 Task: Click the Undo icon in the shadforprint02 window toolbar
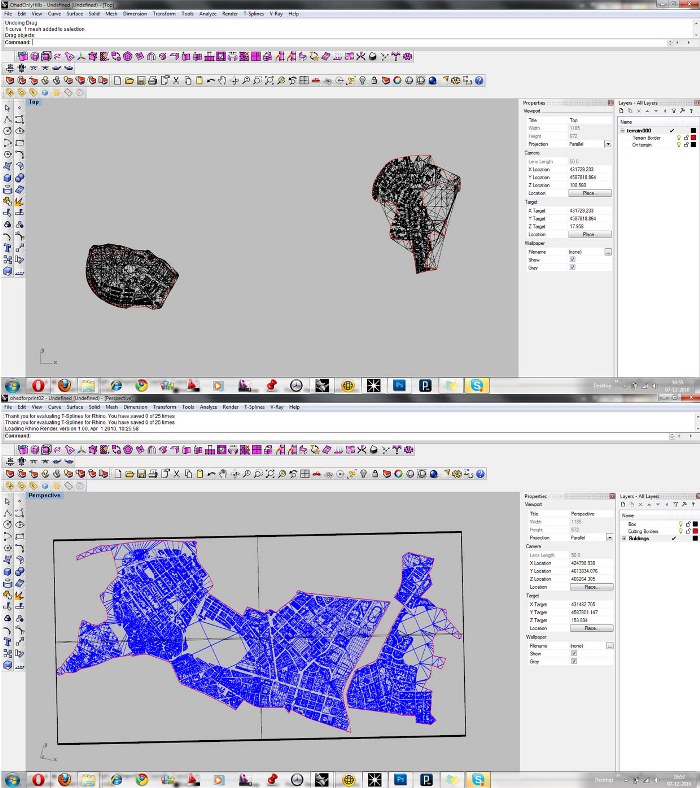click(211, 474)
